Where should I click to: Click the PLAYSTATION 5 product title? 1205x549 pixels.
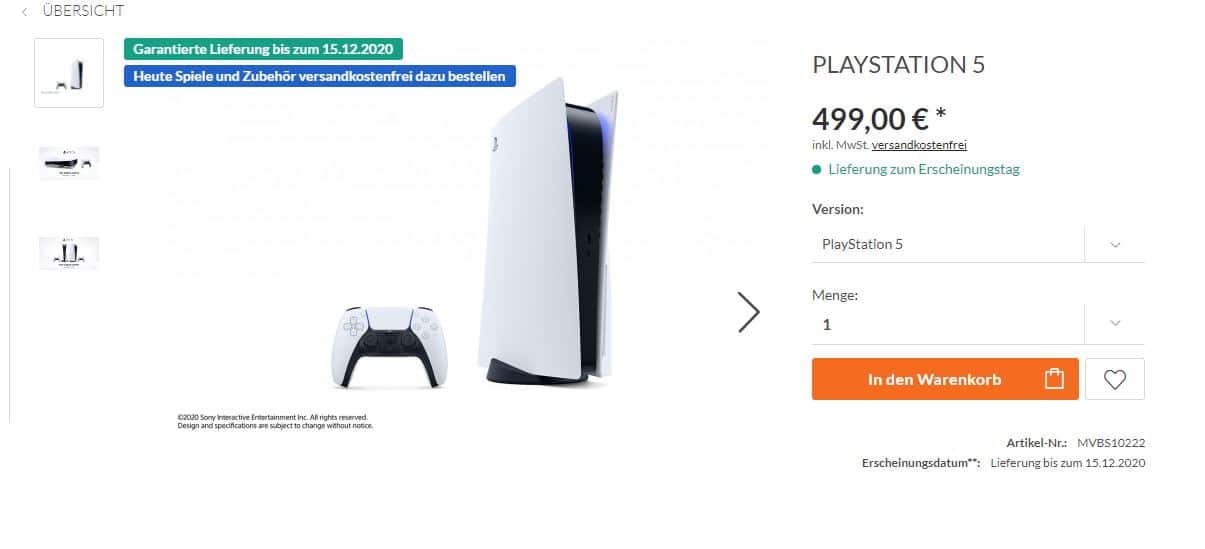pos(898,65)
